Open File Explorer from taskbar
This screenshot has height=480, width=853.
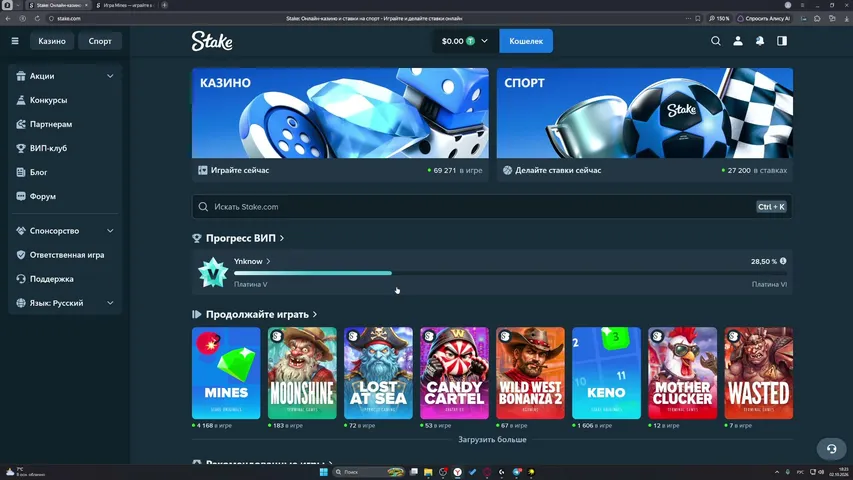click(x=428, y=472)
